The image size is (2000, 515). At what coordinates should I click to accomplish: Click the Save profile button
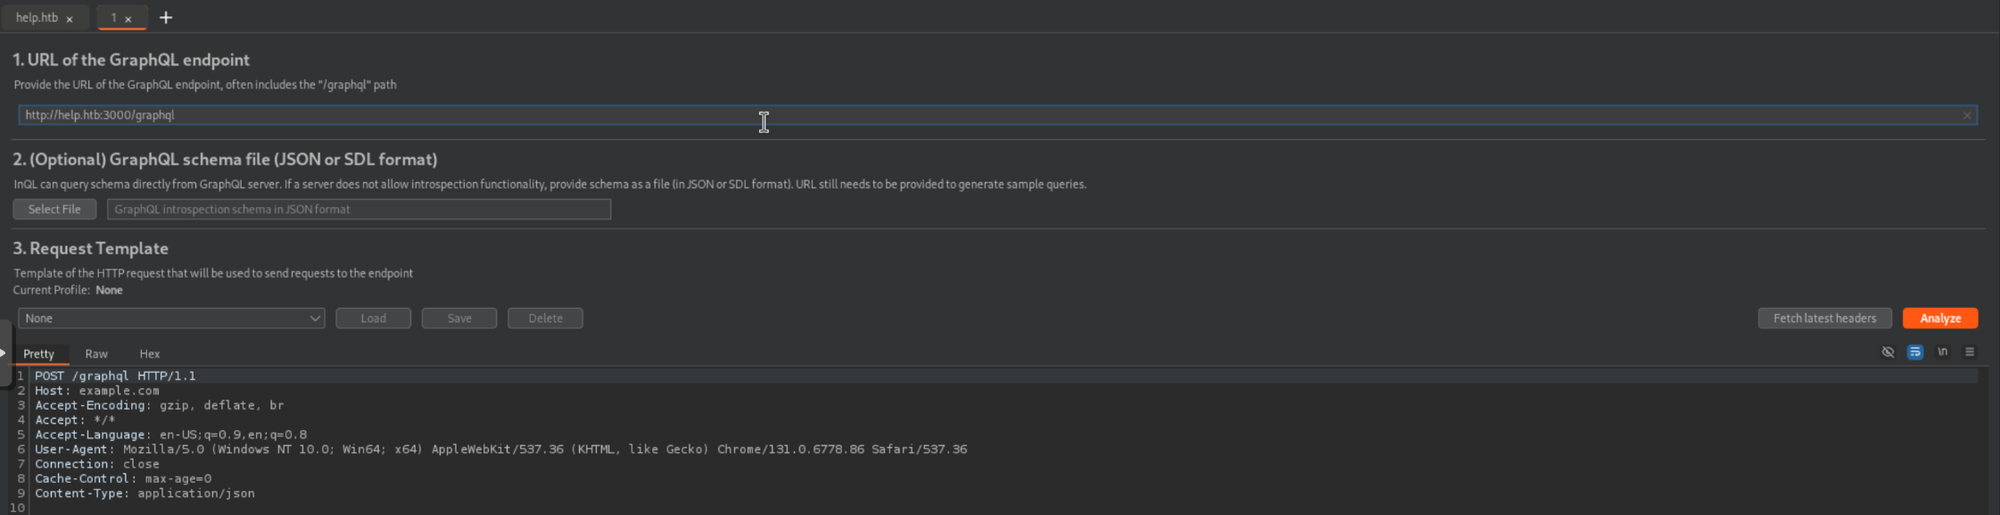459,318
